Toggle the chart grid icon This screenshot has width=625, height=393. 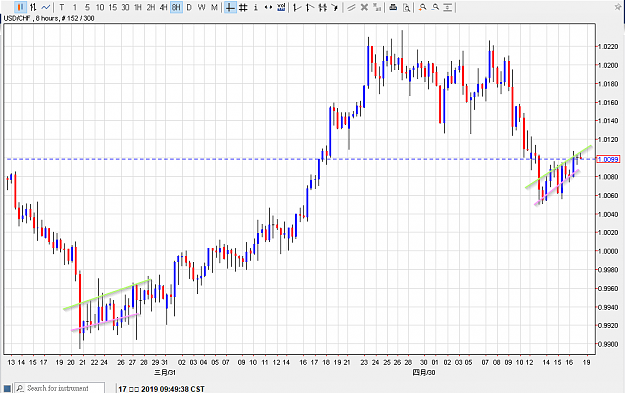coord(243,7)
